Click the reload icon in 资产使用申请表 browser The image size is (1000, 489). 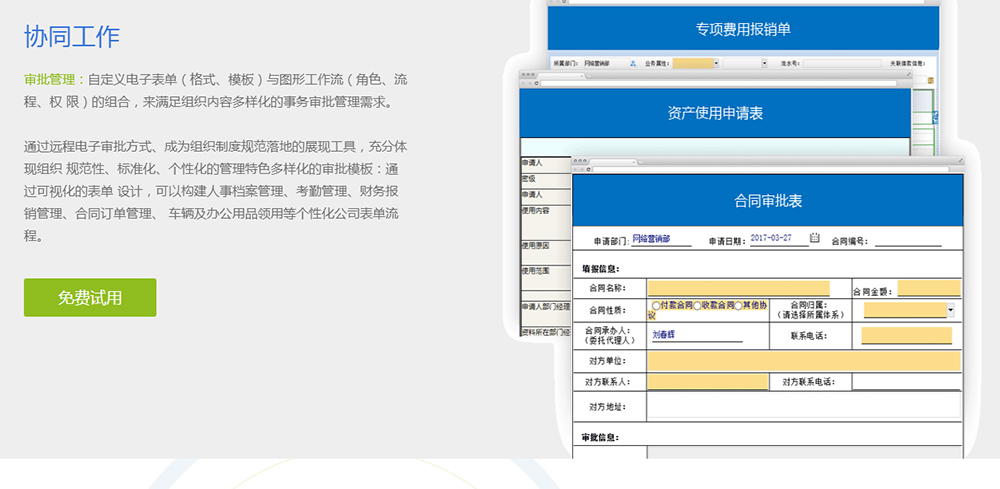pyautogui.click(x=536, y=84)
